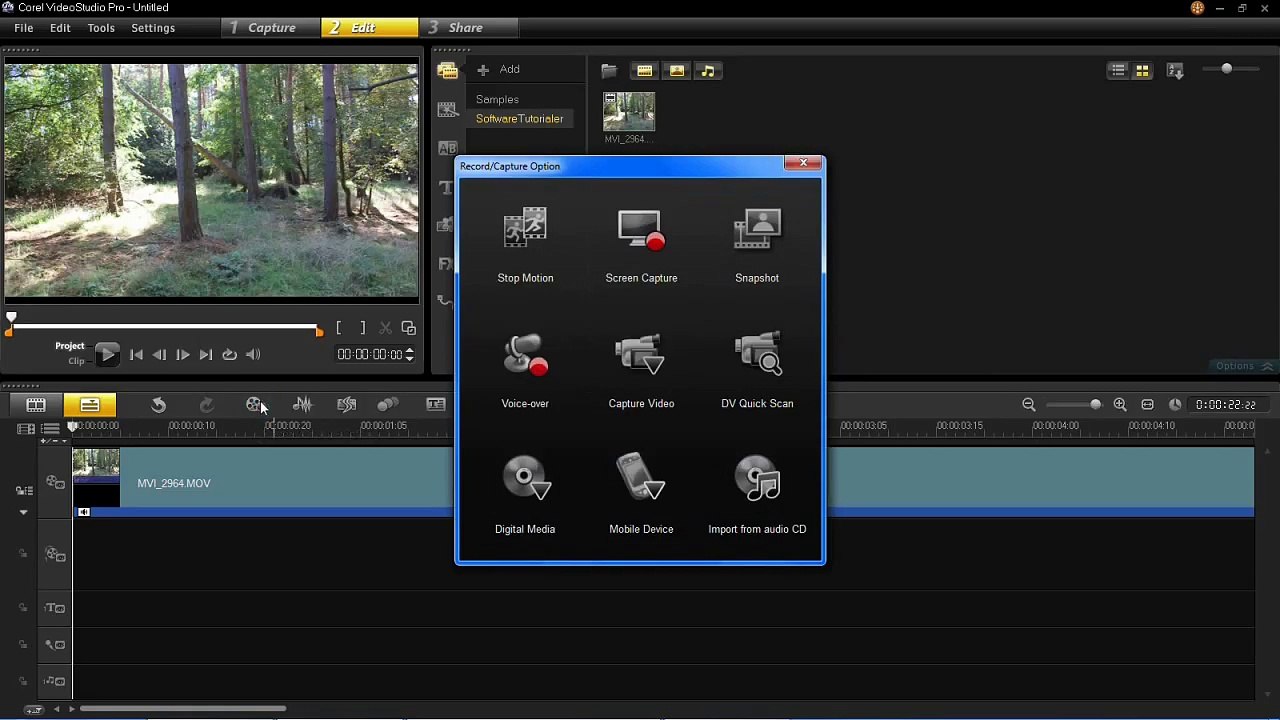The image size is (1280, 720).
Task: Toggle repeat playback
Action: 229,354
